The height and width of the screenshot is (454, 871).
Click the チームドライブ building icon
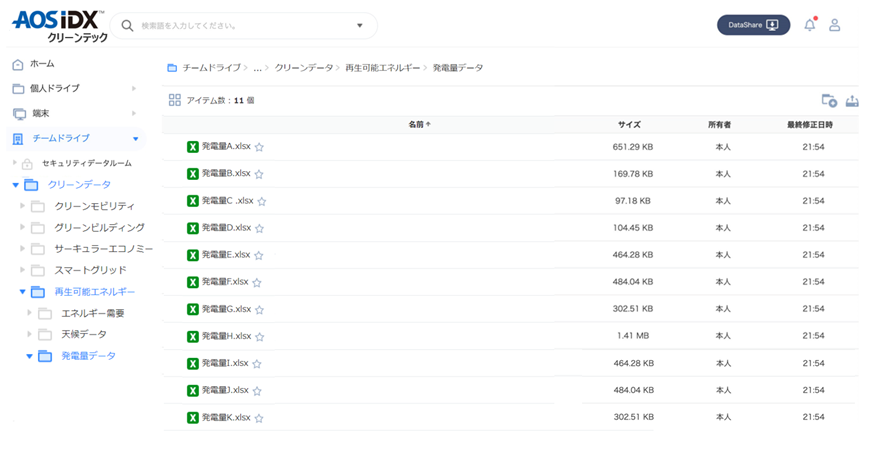(18, 139)
